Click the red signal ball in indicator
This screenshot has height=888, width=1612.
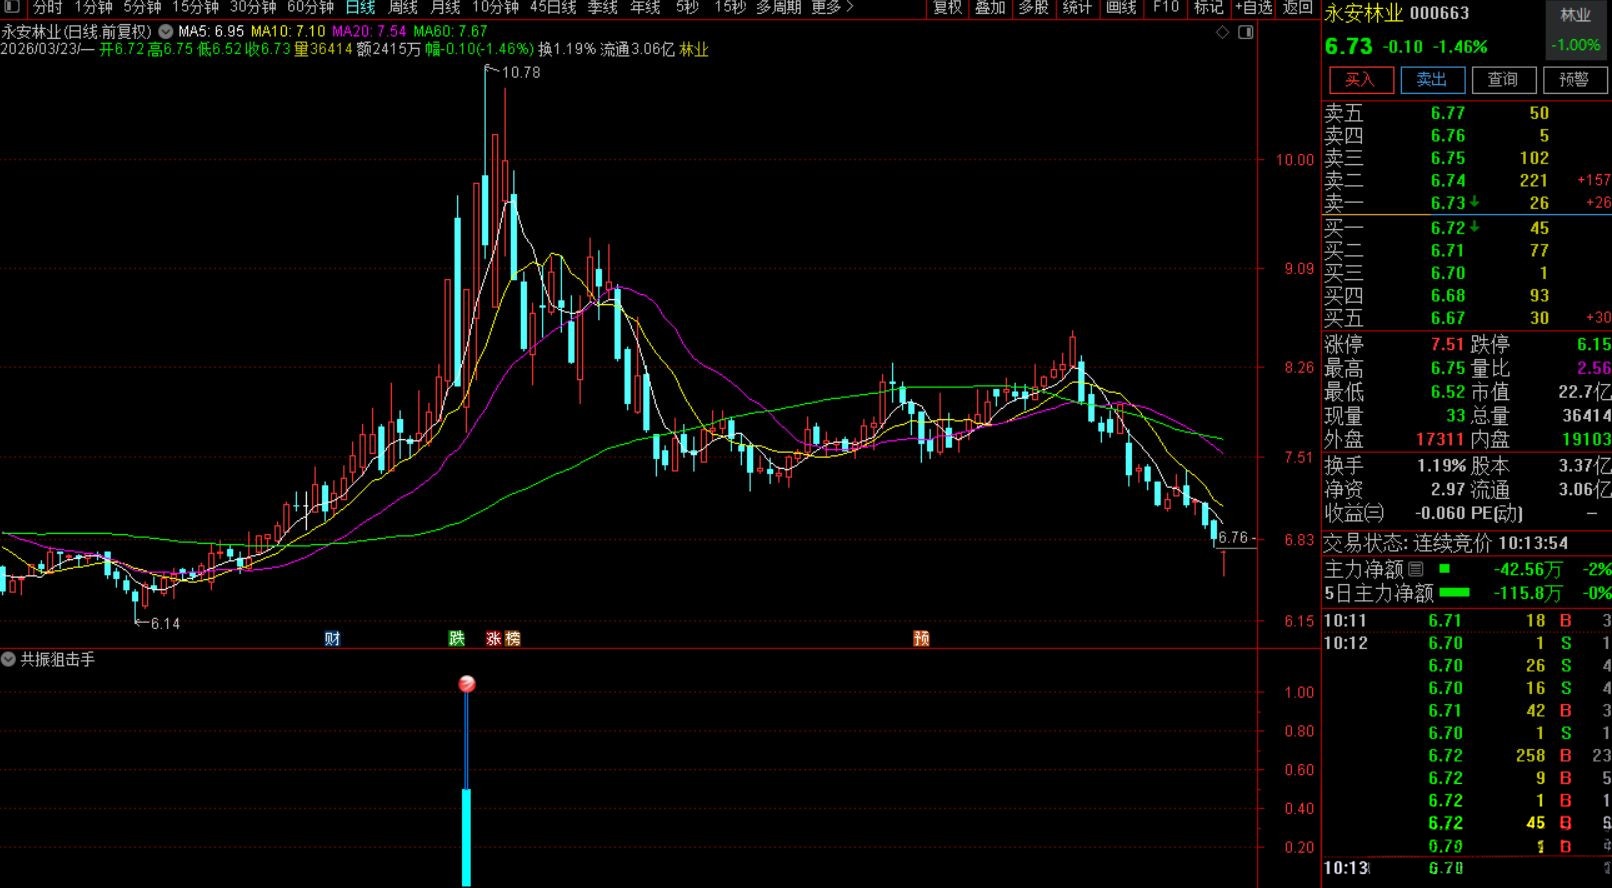coord(466,684)
